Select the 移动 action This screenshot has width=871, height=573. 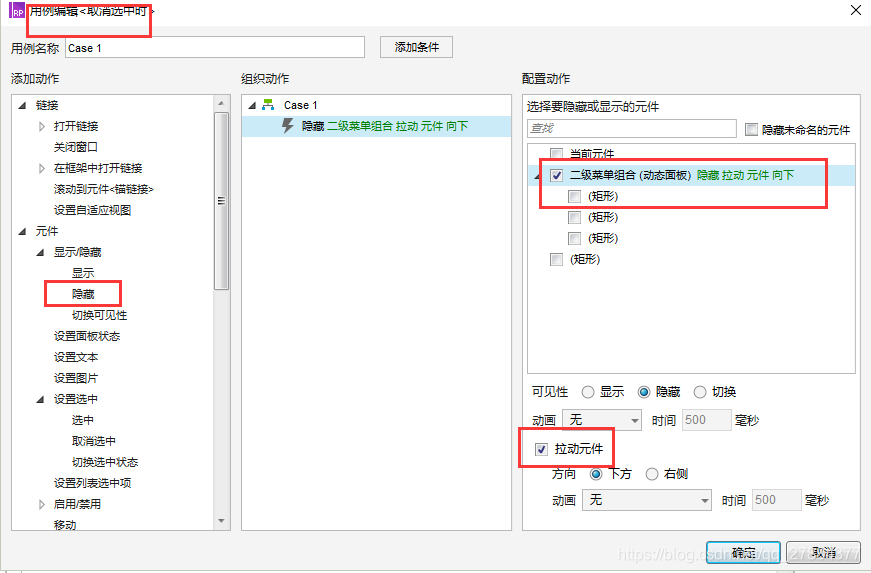[65, 525]
